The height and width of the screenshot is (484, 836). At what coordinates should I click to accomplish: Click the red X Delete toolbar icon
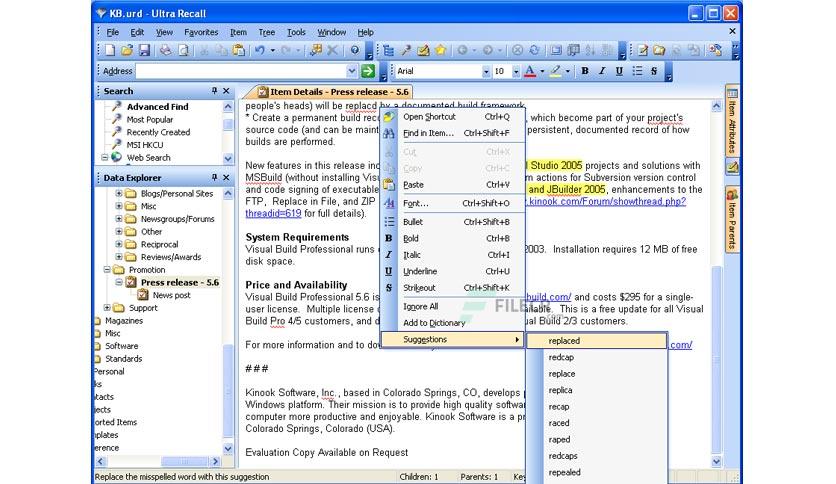click(332, 50)
